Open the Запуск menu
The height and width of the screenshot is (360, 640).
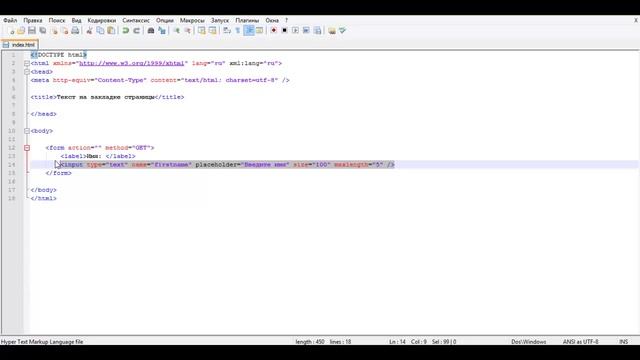pyautogui.click(x=220, y=20)
